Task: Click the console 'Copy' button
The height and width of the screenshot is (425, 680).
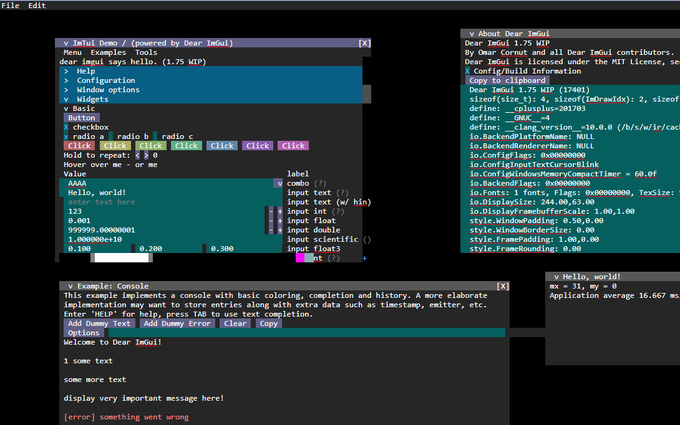Action: tap(269, 324)
